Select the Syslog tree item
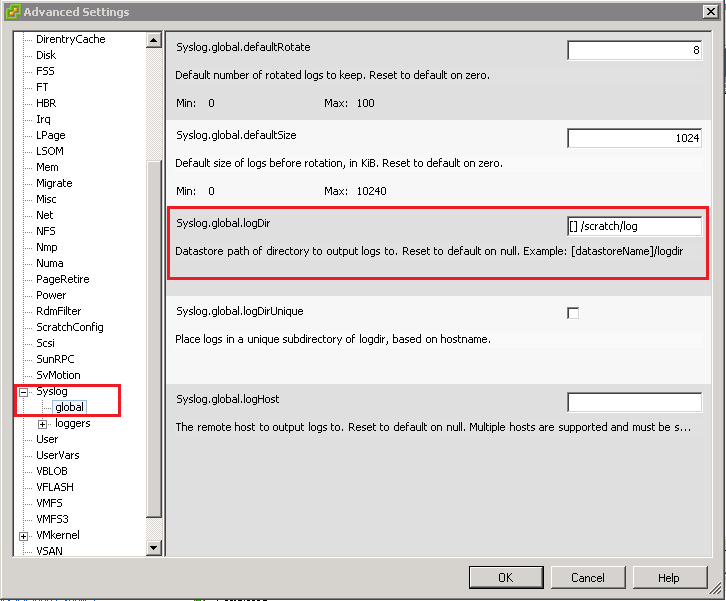Viewport: 726px width, 601px height. (x=52, y=391)
